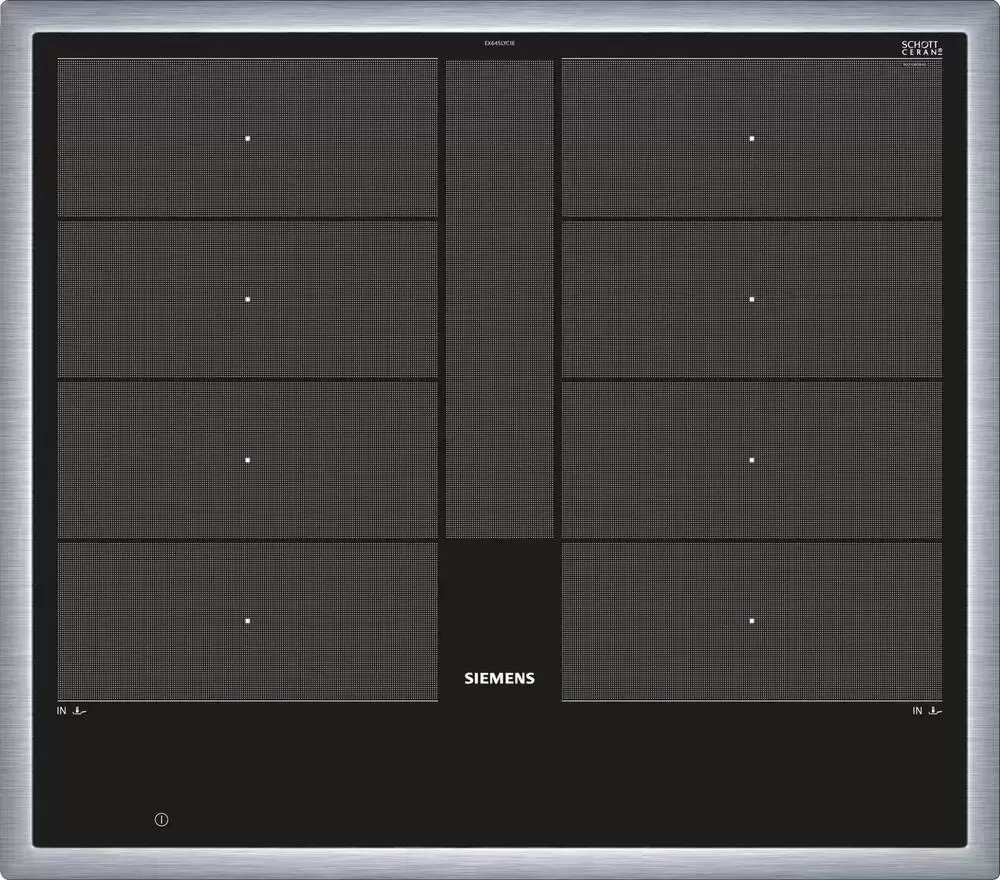The height and width of the screenshot is (880, 1000).
Task: Select second-from-top right zone center dot
Action: [752, 299]
